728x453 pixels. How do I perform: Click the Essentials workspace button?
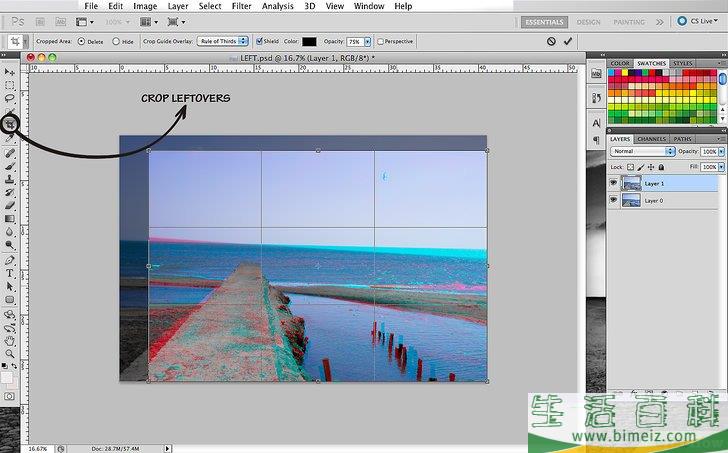pos(545,21)
